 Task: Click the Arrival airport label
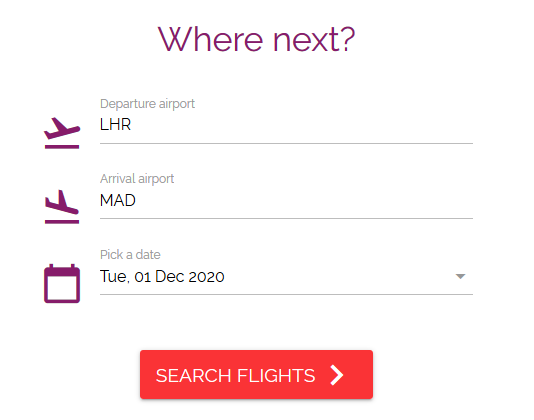pos(137,179)
